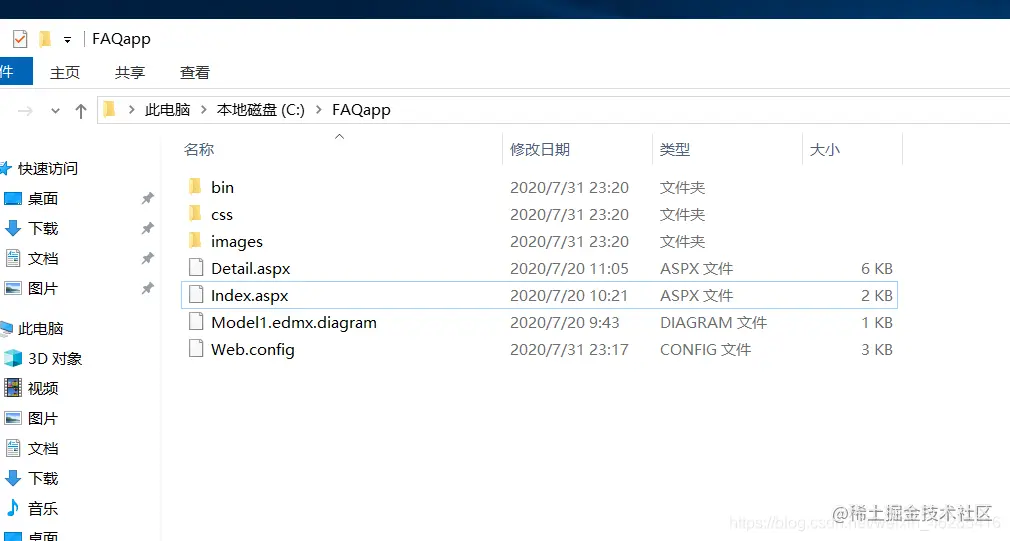
Task: Go up one folder level with up arrow
Action: (81, 111)
